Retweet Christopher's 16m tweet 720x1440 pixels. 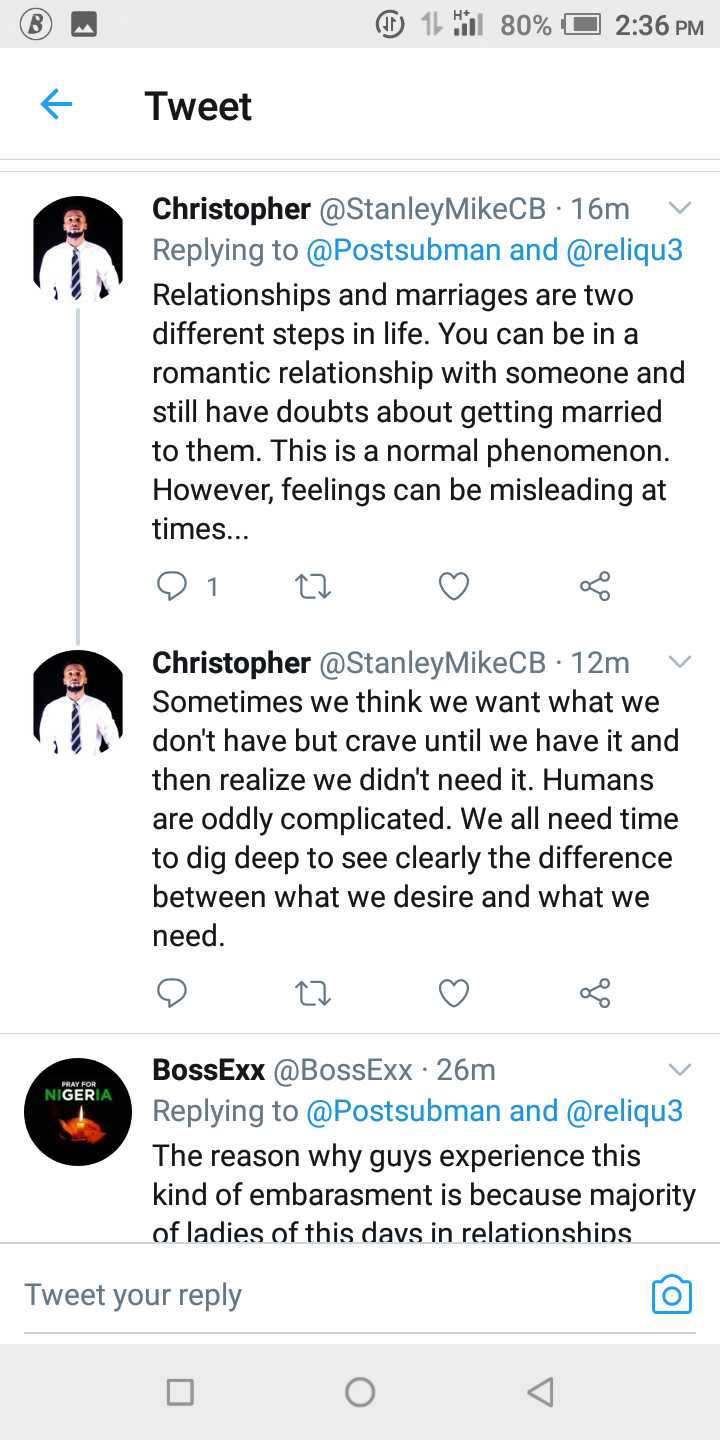pos(314,586)
